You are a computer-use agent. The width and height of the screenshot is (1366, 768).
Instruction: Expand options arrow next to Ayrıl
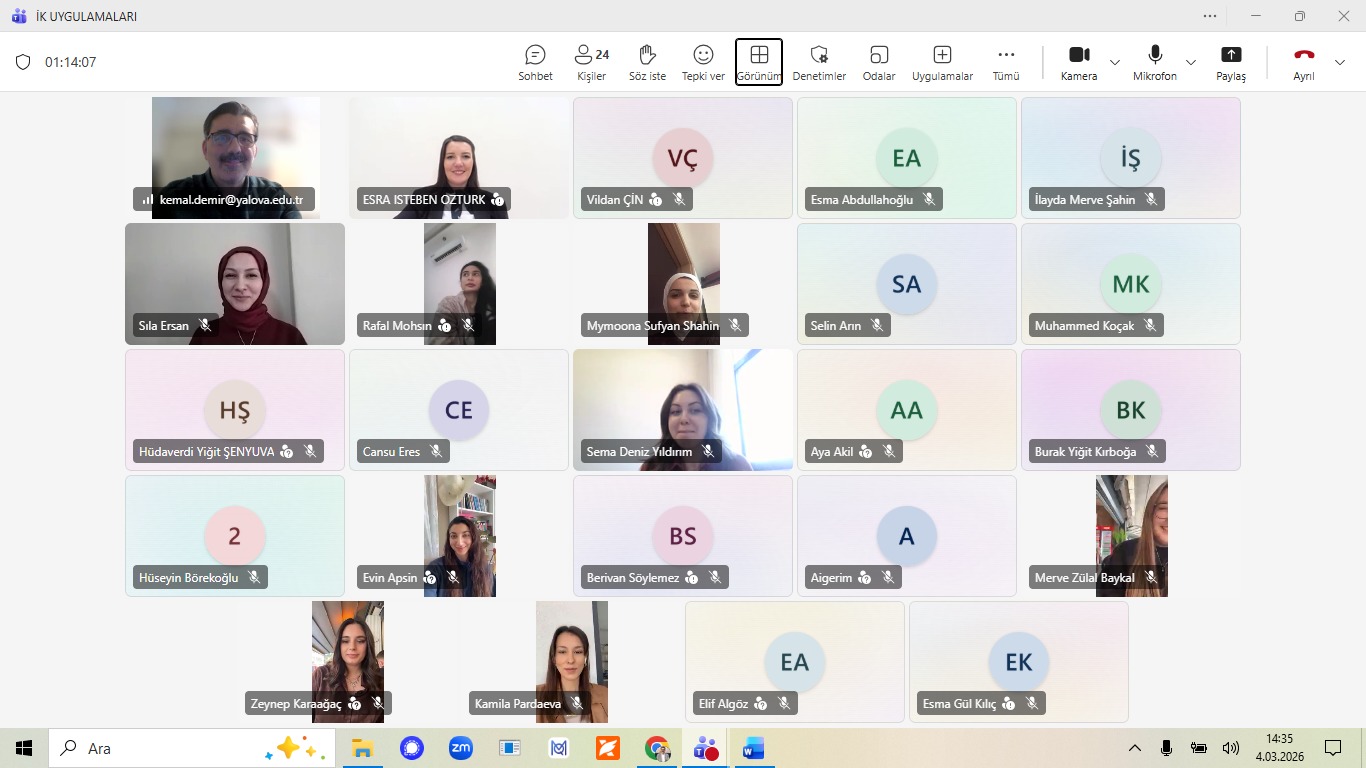click(1340, 62)
